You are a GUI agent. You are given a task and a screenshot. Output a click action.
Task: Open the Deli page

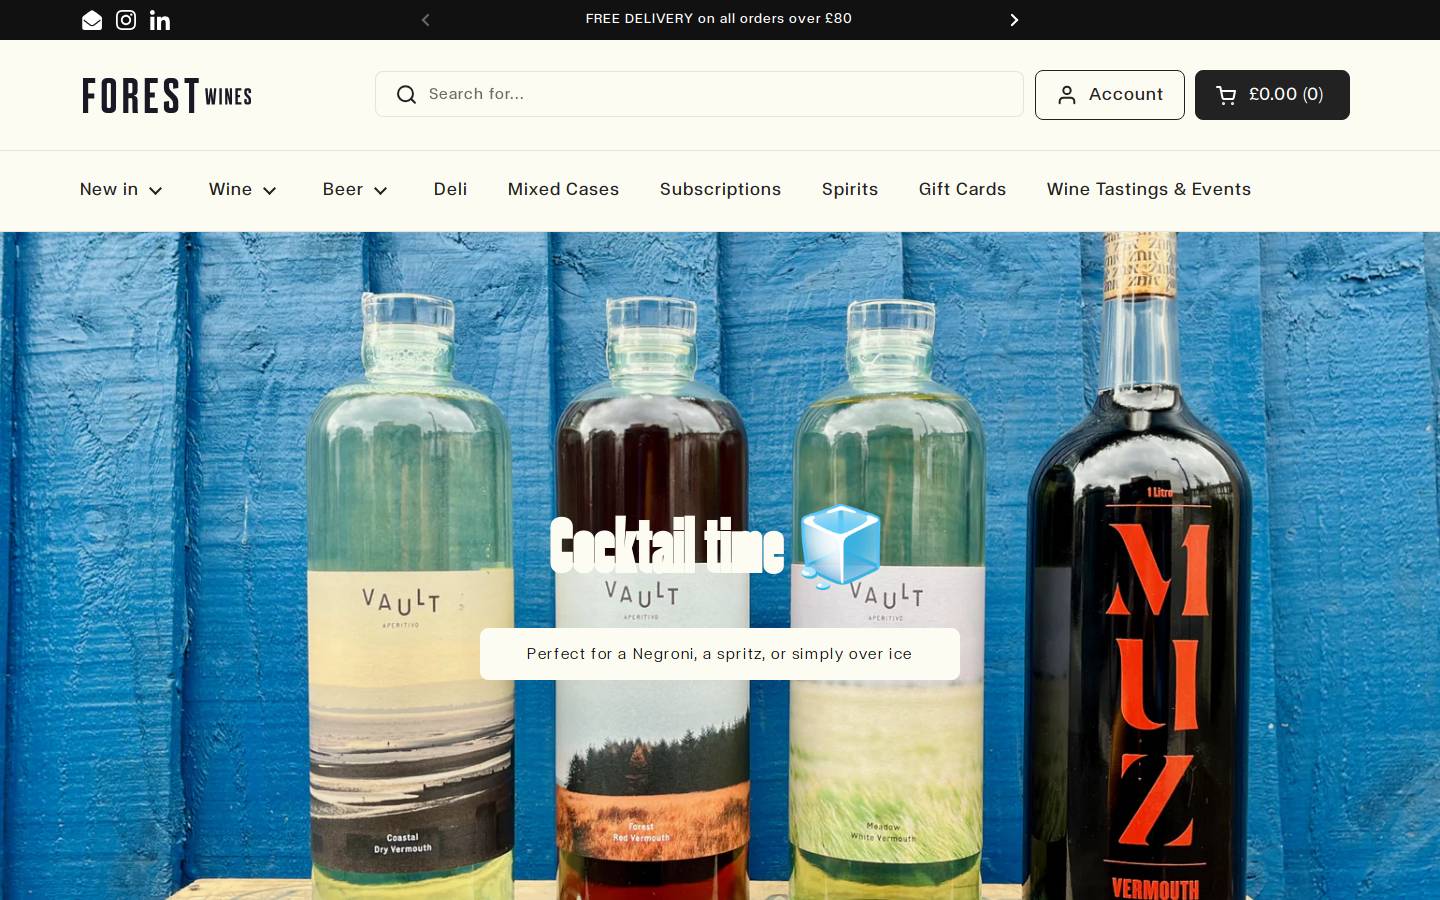450,190
